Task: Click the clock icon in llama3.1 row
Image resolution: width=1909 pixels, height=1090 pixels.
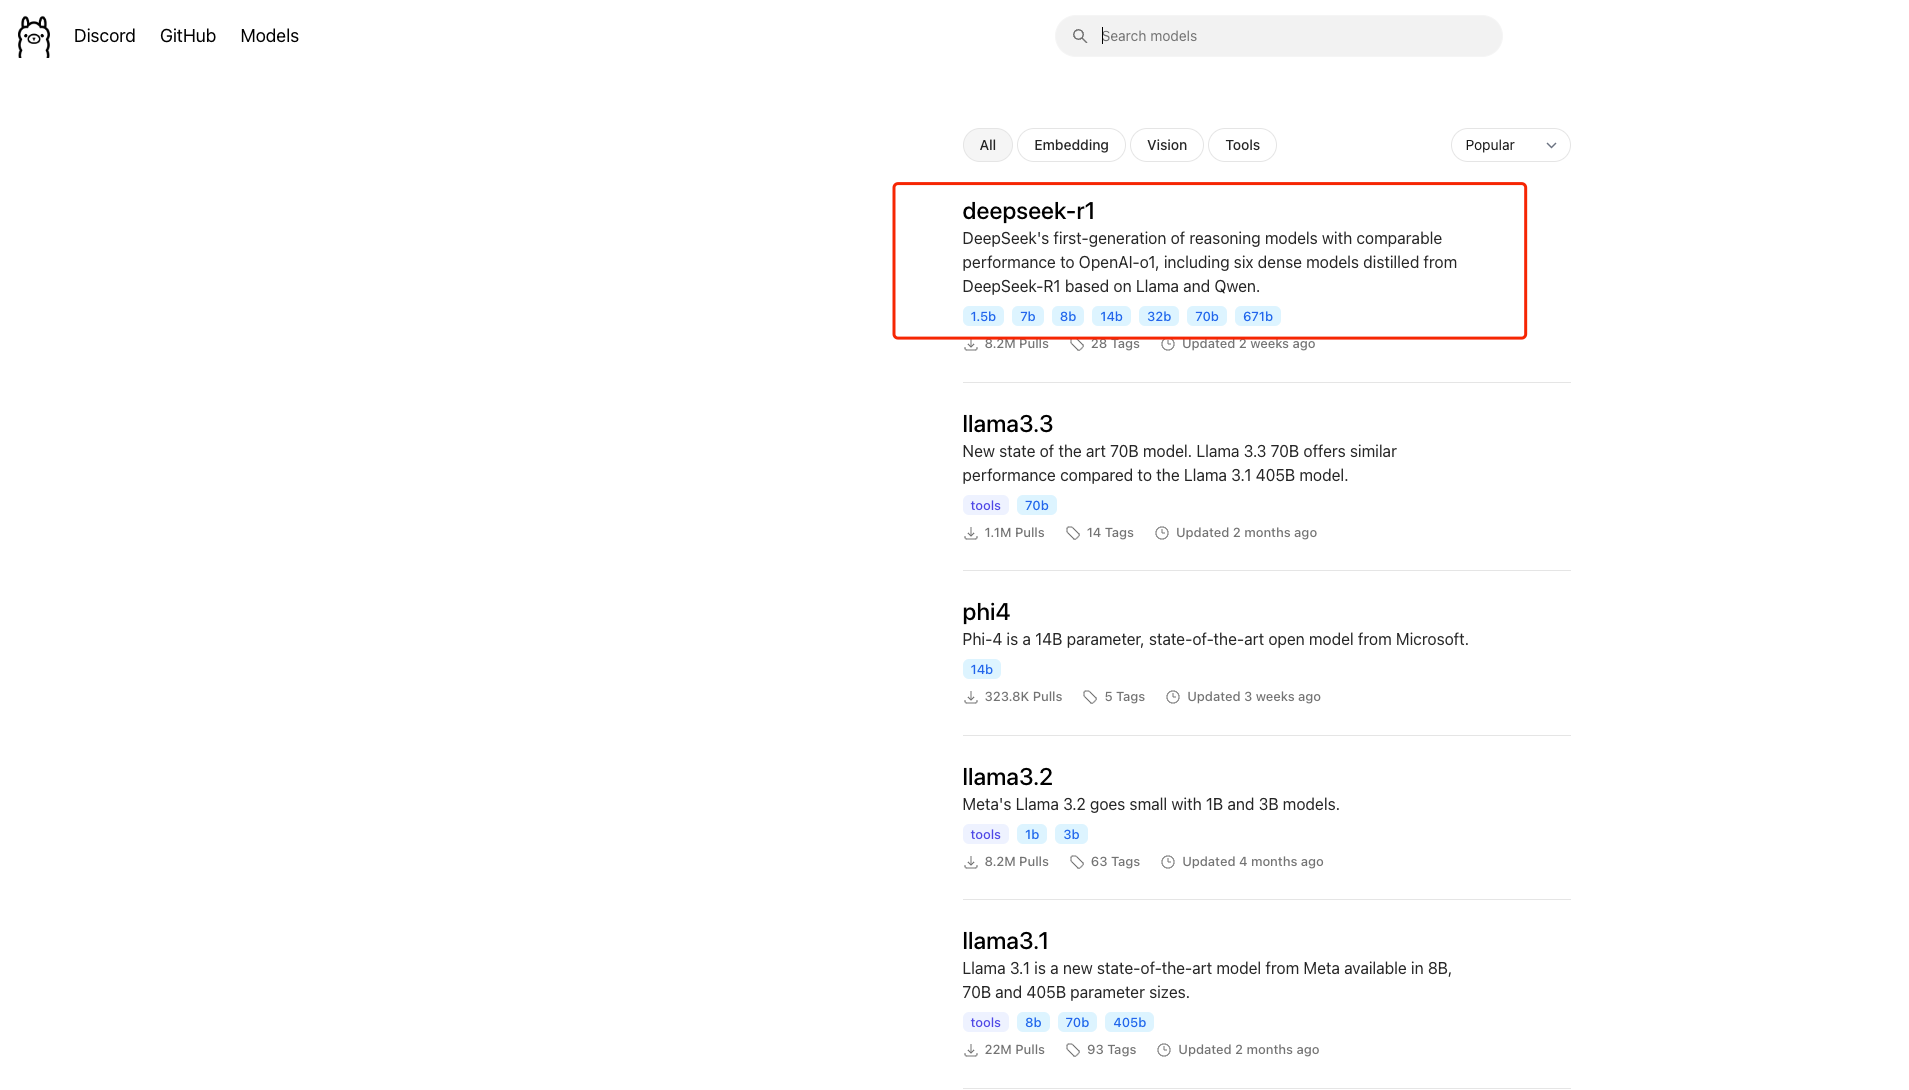Action: 1164,1050
